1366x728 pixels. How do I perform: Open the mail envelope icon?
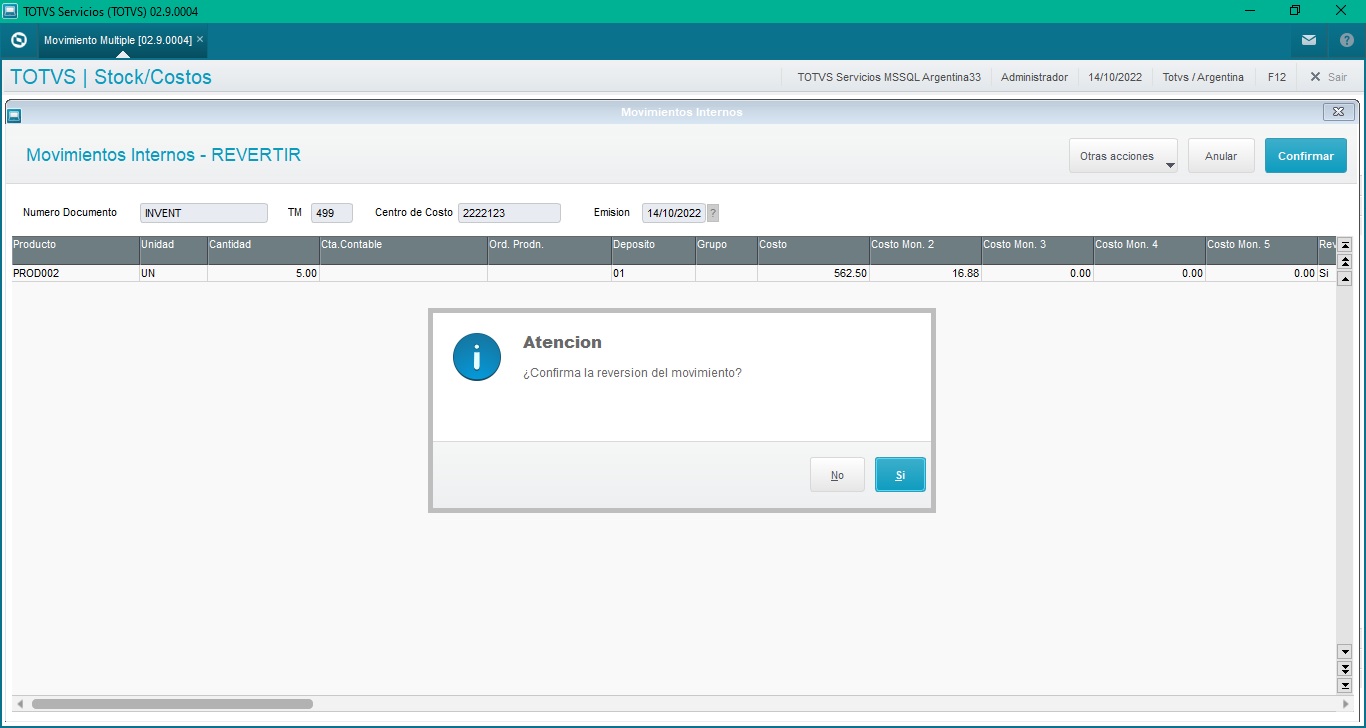[1309, 40]
